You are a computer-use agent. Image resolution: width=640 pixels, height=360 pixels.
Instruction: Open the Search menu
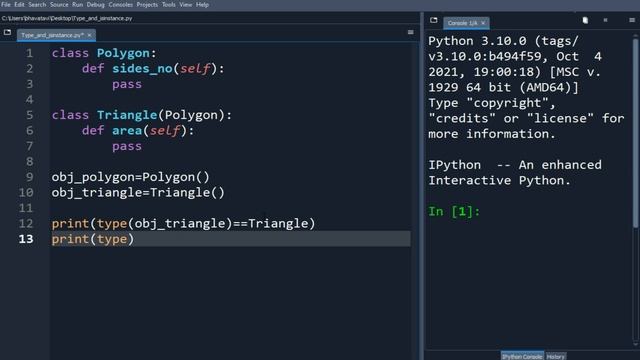37,5
